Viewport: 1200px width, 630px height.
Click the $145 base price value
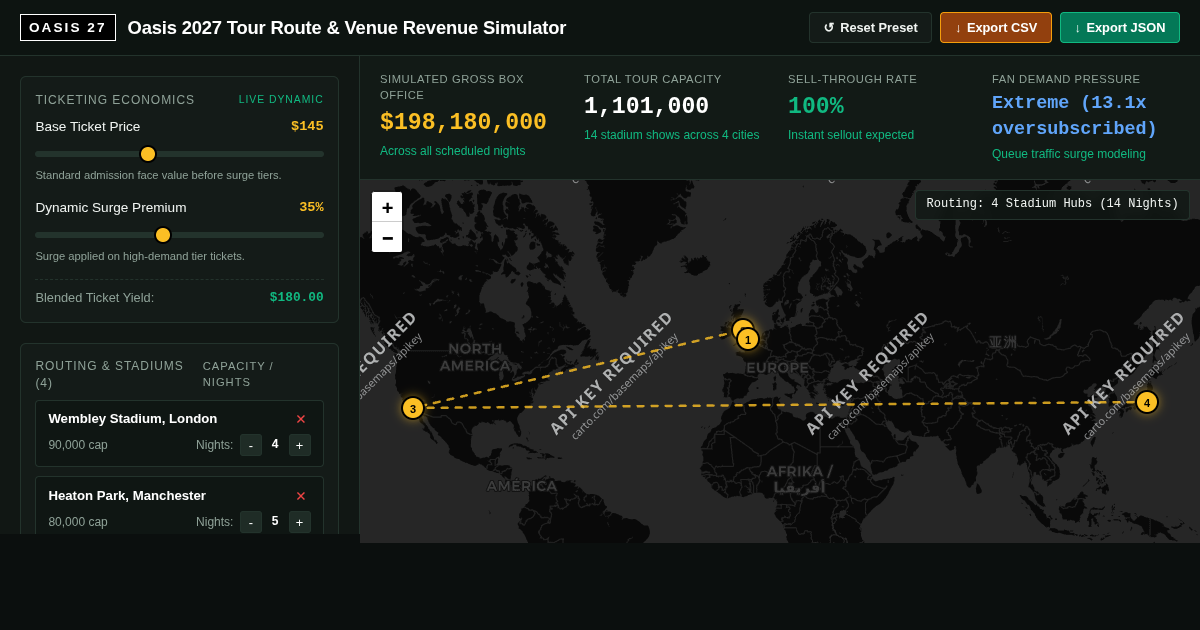click(x=307, y=127)
